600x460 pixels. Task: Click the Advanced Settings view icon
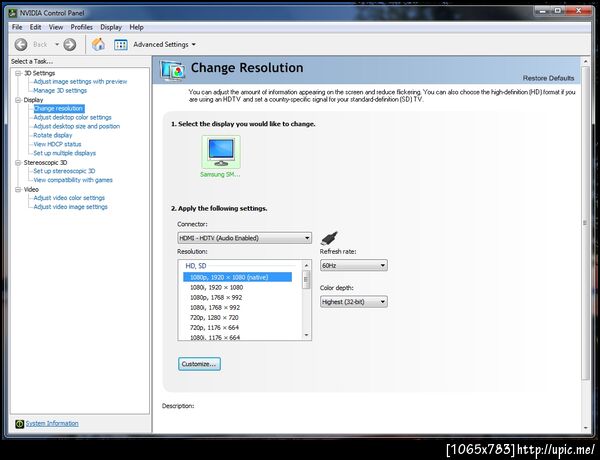coord(121,45)
